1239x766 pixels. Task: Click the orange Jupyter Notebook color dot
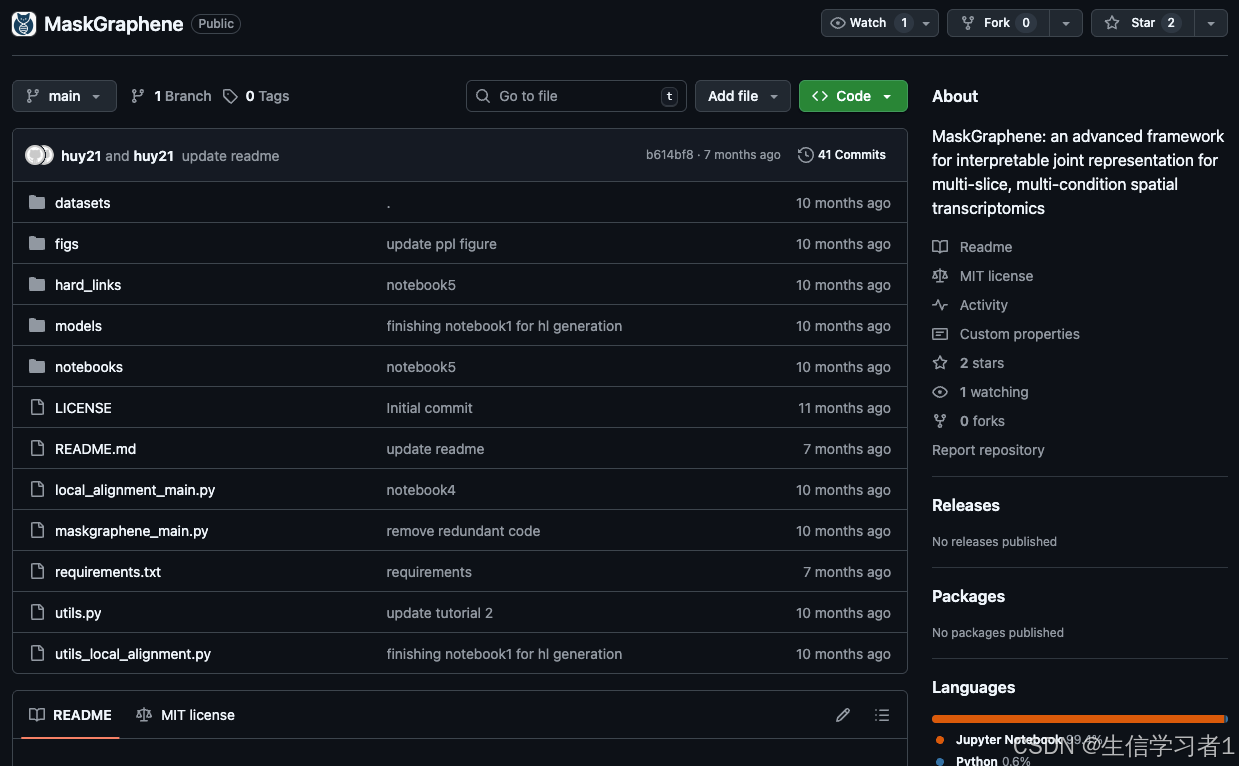point(940,740)
